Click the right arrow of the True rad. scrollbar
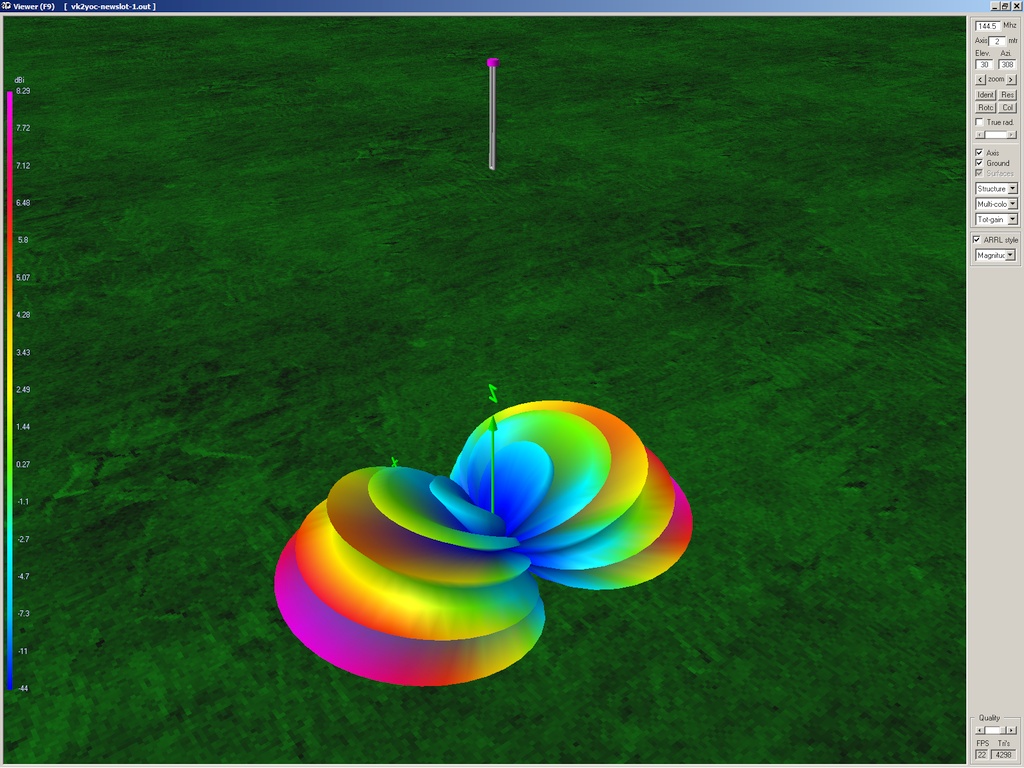This screenshot has height=768, width=1024. coord(1012,135)
